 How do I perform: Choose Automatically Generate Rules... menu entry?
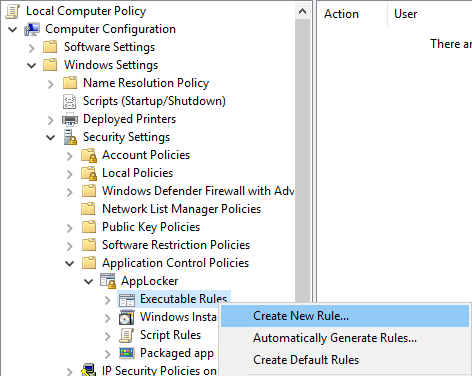point(345,338)
